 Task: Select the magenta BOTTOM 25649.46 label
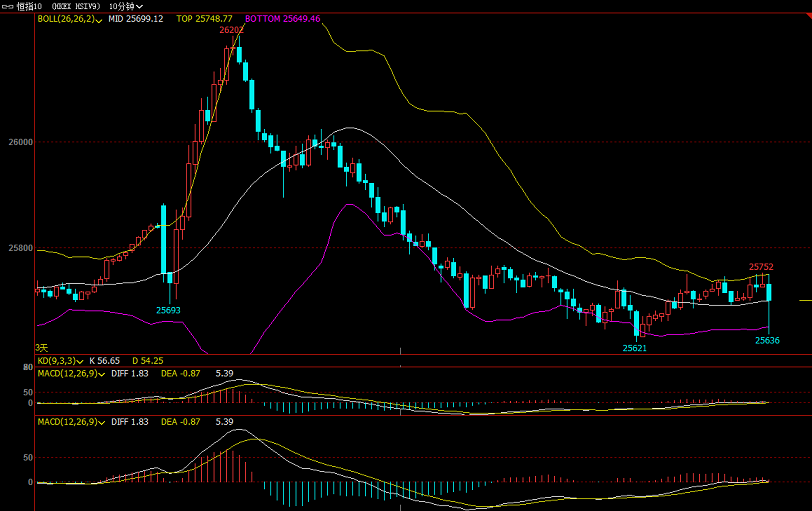click(282, 19)
